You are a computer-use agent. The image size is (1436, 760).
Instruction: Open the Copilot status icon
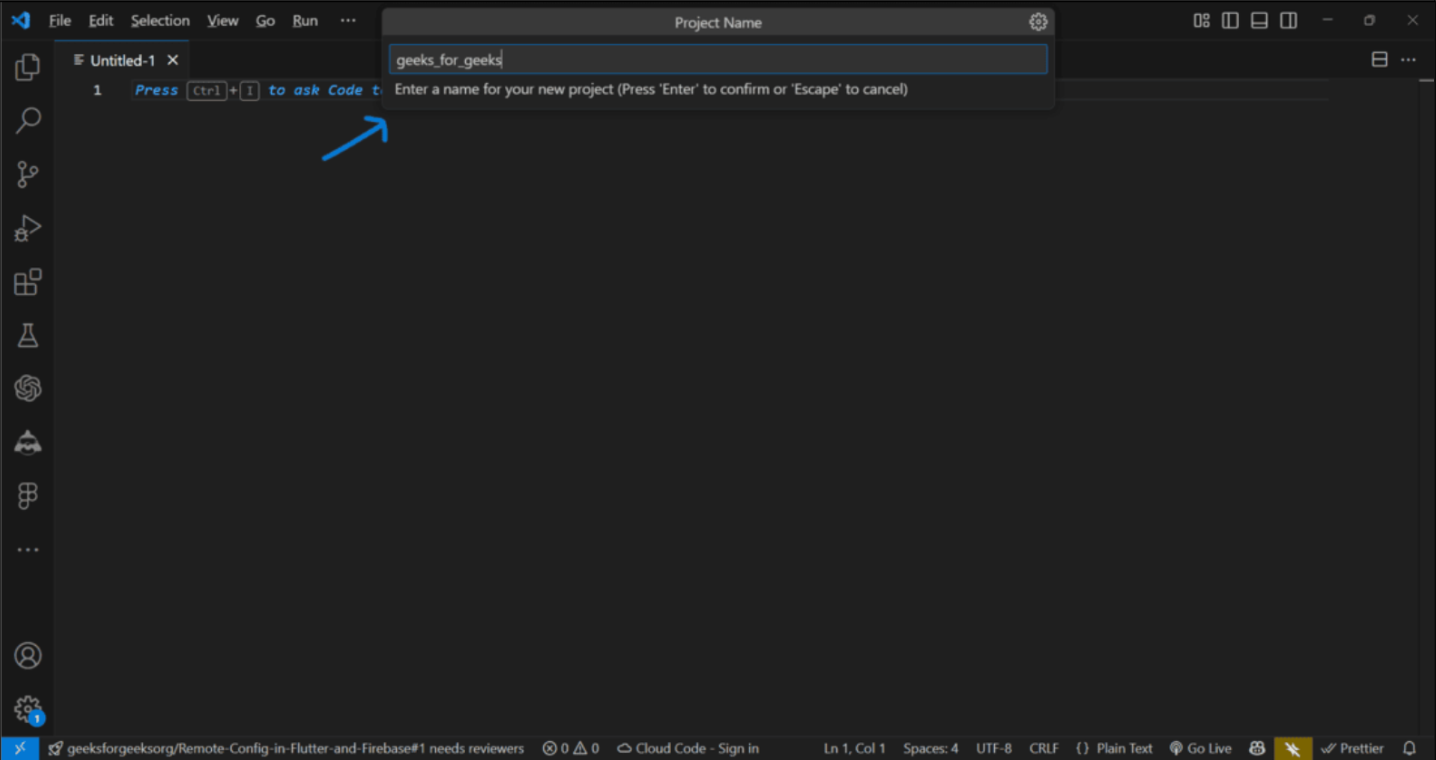pyautogui.click(x=1257, y=748)
